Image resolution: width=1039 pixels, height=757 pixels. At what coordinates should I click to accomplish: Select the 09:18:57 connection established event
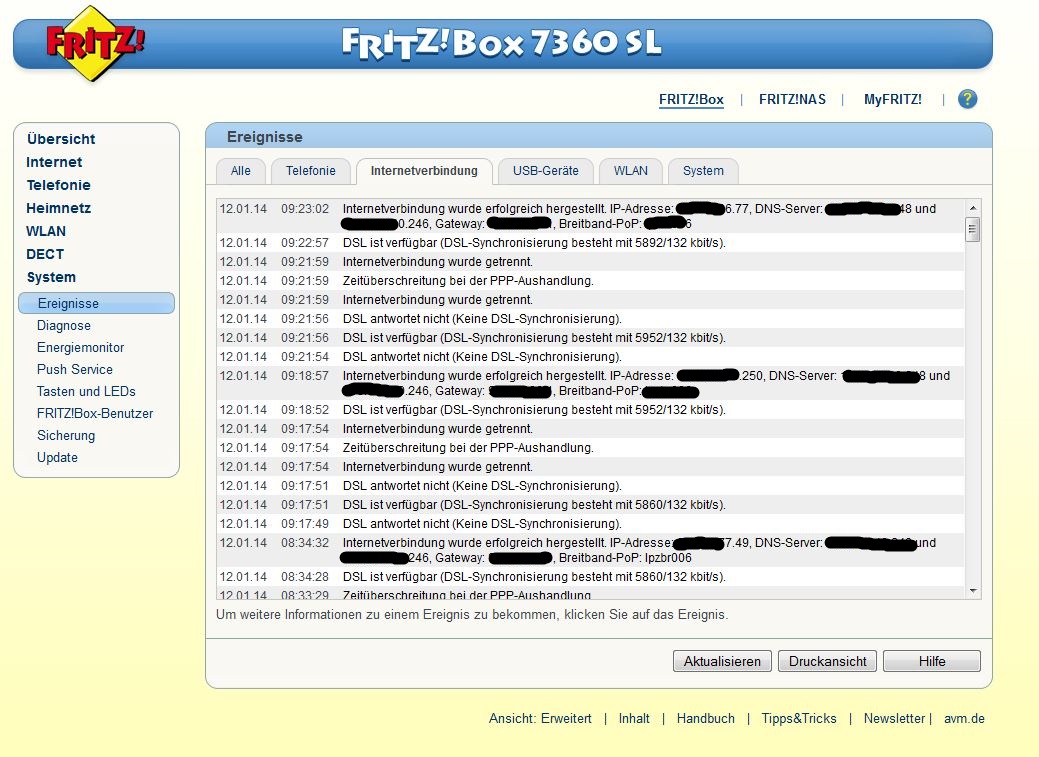[x=591, y=383]
